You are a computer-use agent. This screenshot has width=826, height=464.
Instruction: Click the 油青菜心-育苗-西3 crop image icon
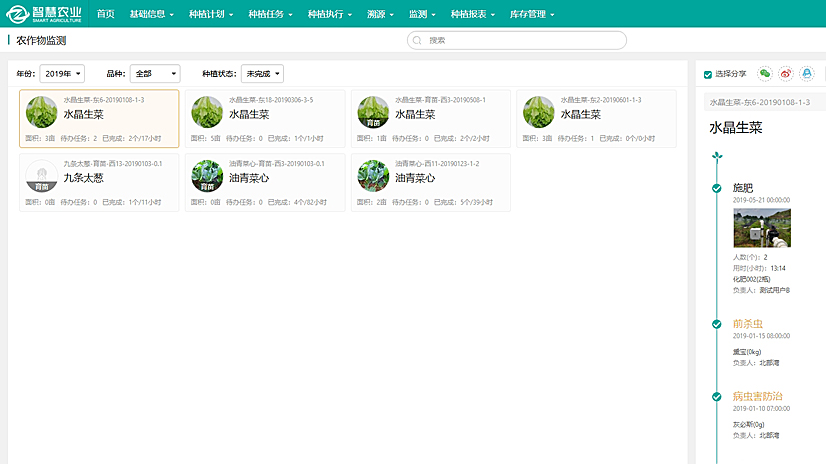pyautogui.click(x=207, y=176)
